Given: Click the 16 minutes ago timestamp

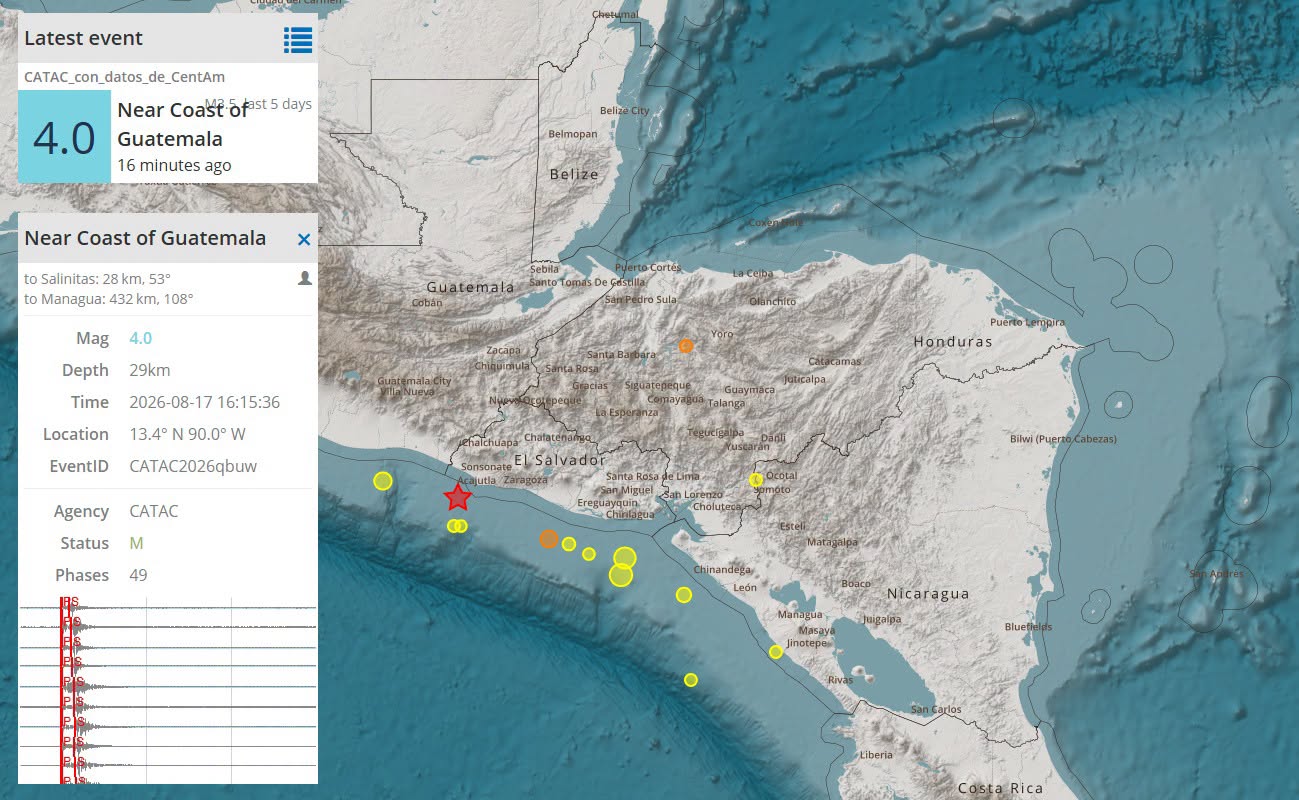Looking at the screenshot, I should coord(174,166).
